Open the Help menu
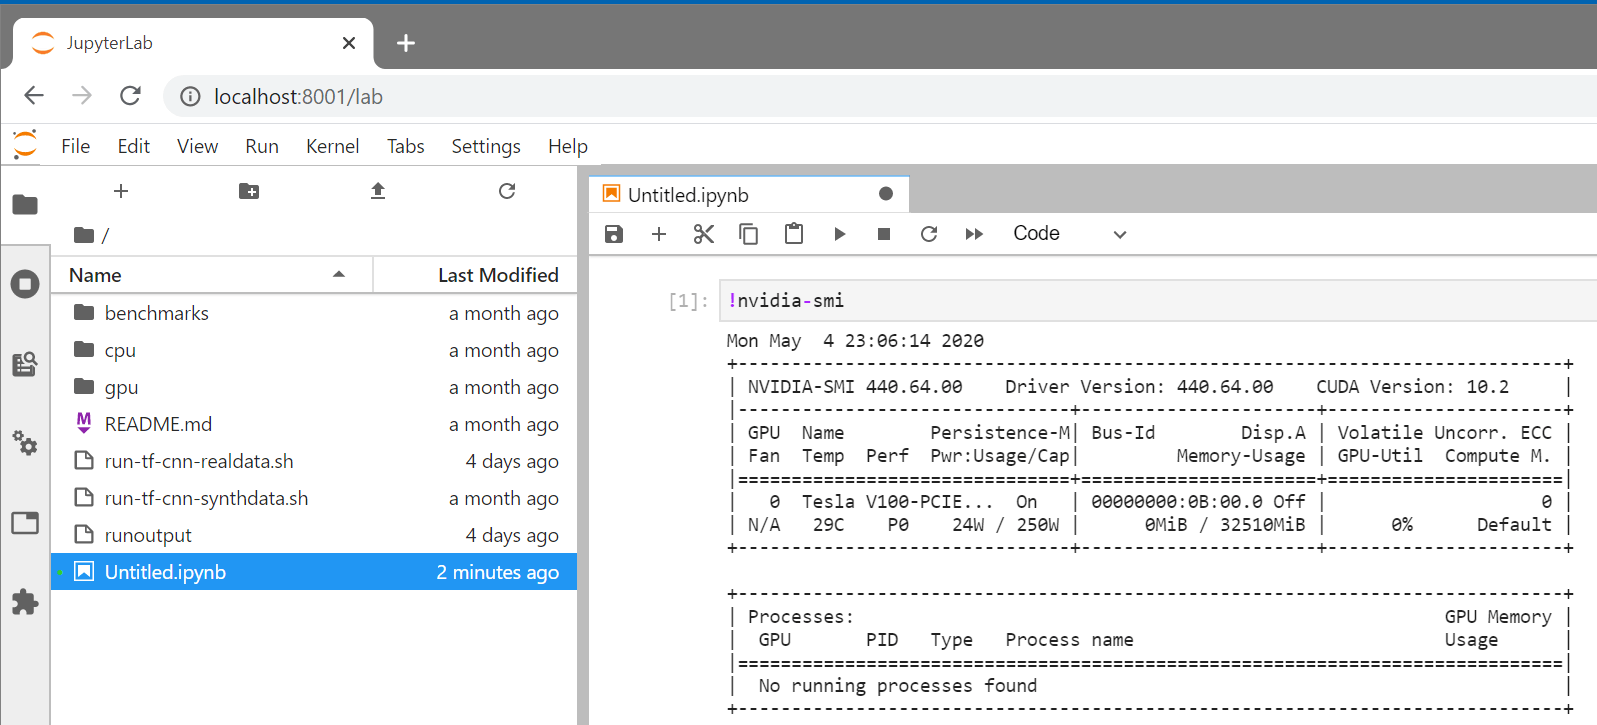Image resolution: width=1597 pixels, height=725 pixels. click(568, 146)
